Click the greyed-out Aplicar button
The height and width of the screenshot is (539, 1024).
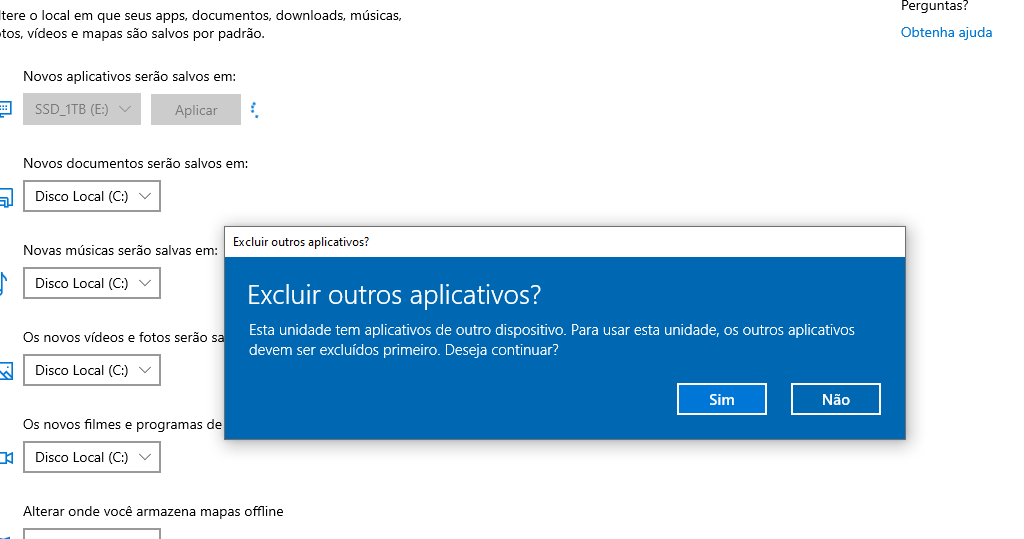[x=196, y=110]
